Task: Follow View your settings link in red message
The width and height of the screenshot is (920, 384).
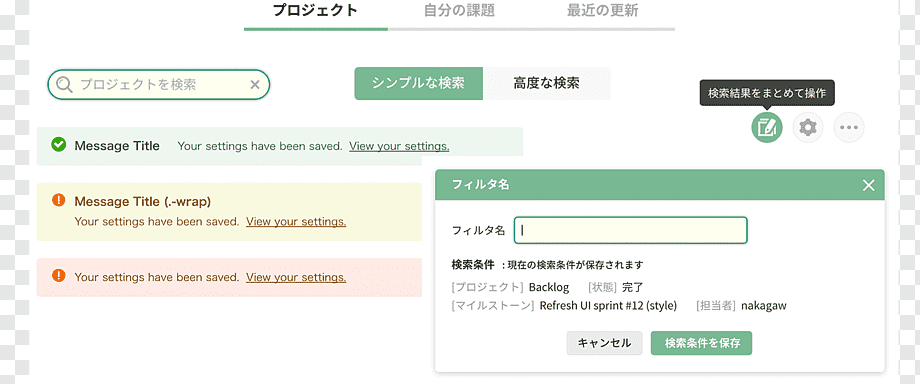Action: click(296, 277)
